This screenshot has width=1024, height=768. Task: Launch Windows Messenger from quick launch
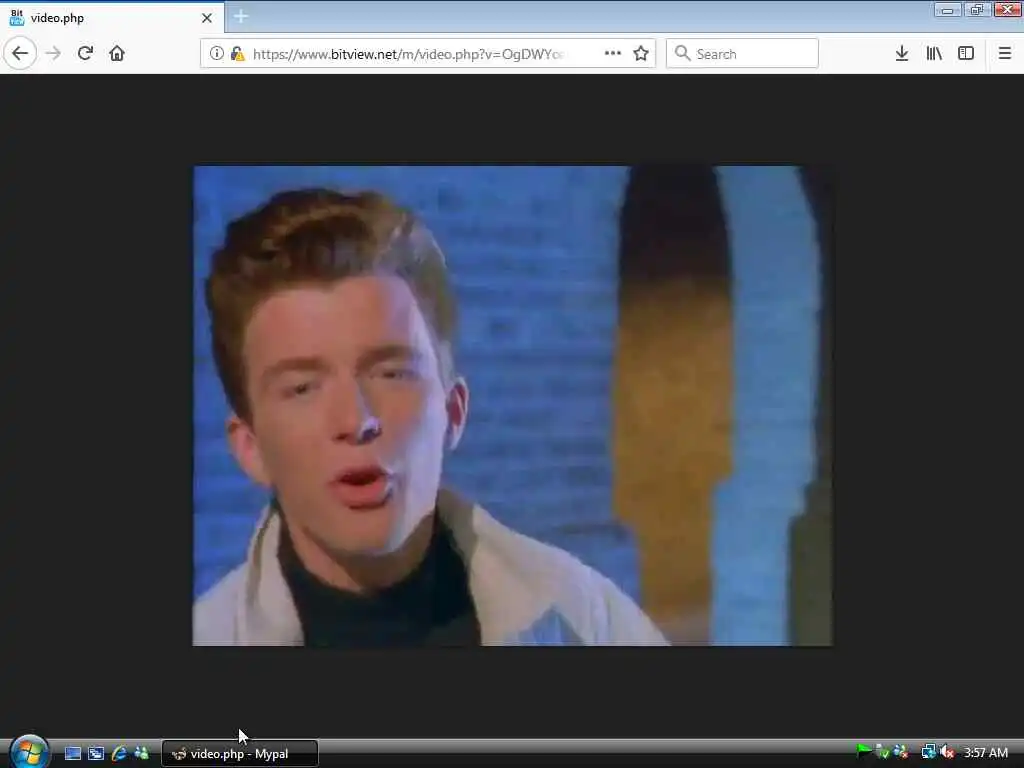coord(141,754)
